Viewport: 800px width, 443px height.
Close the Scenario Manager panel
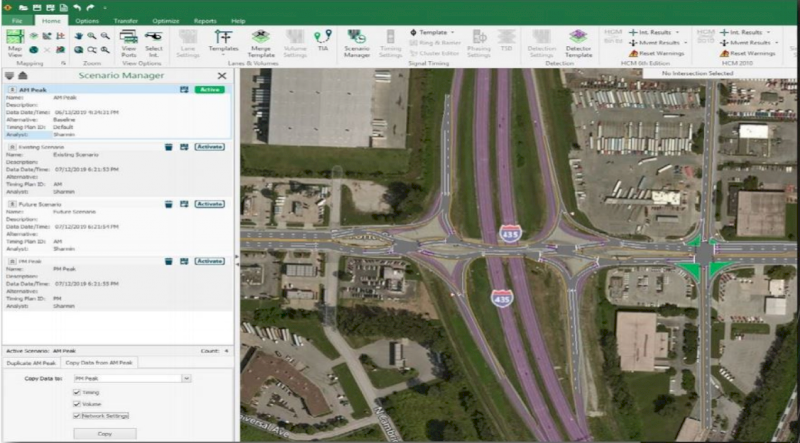click(221, 75)
